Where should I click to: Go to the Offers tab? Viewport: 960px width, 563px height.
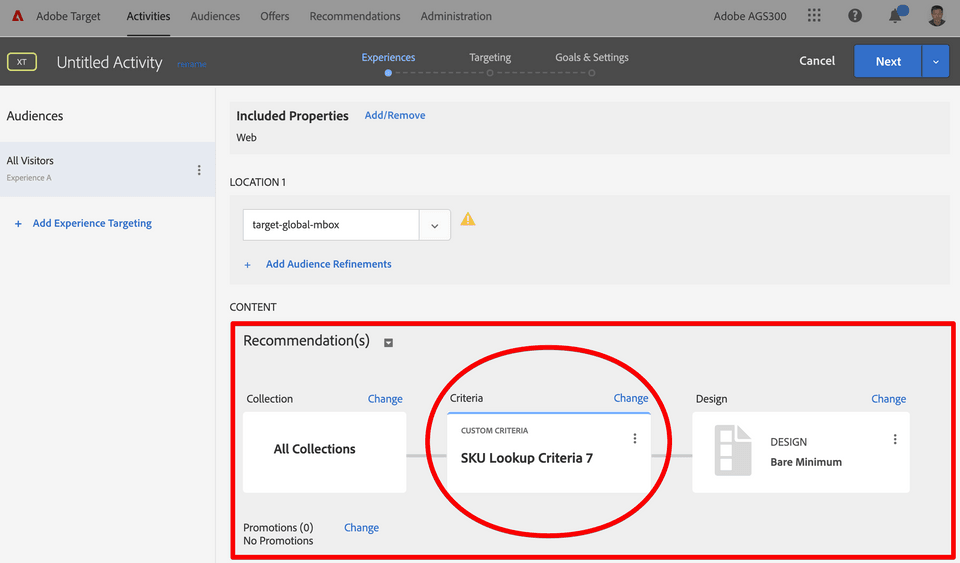point(274,16)
